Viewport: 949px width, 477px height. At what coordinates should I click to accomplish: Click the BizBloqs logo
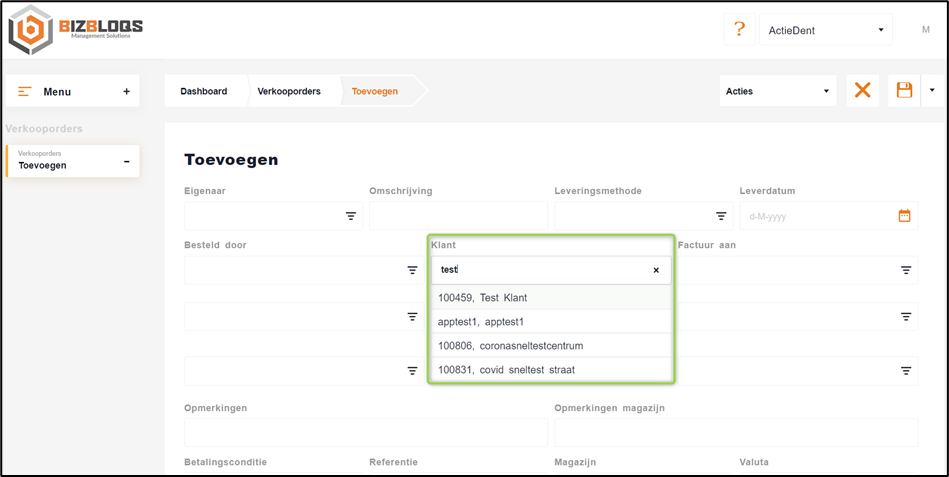(76, 30)
